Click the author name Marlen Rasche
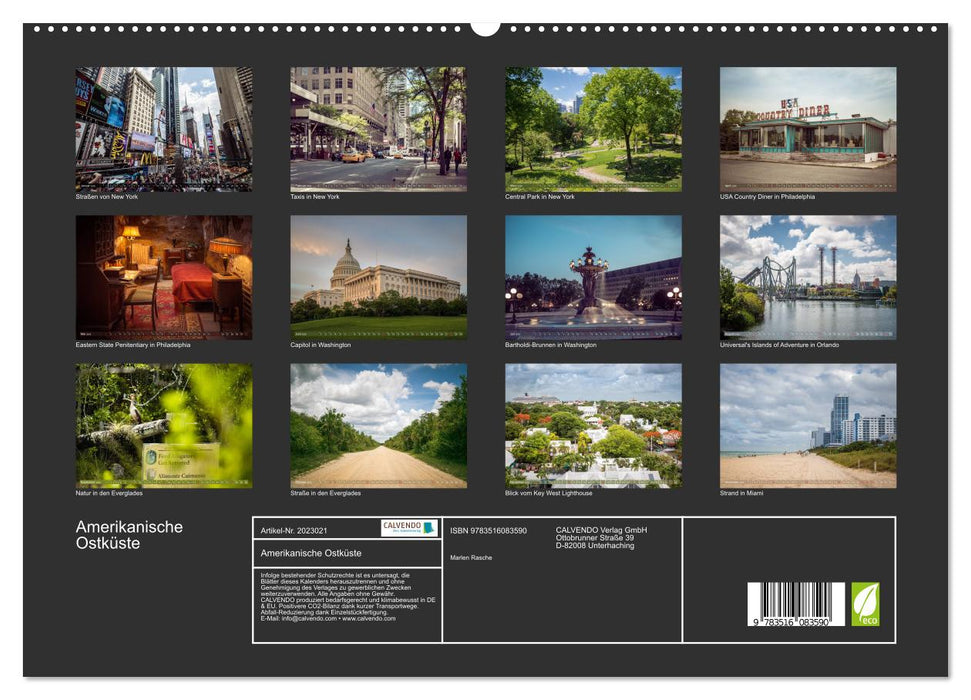The width and height of the screenshot is (971, 700). pos(471,557)
